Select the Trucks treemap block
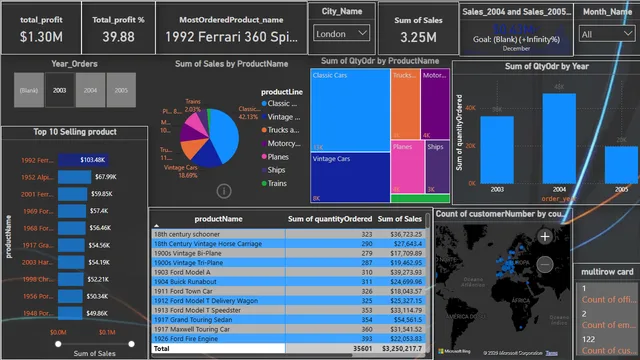640x360 pixels. pyautogui.click(x=406, y=104)
